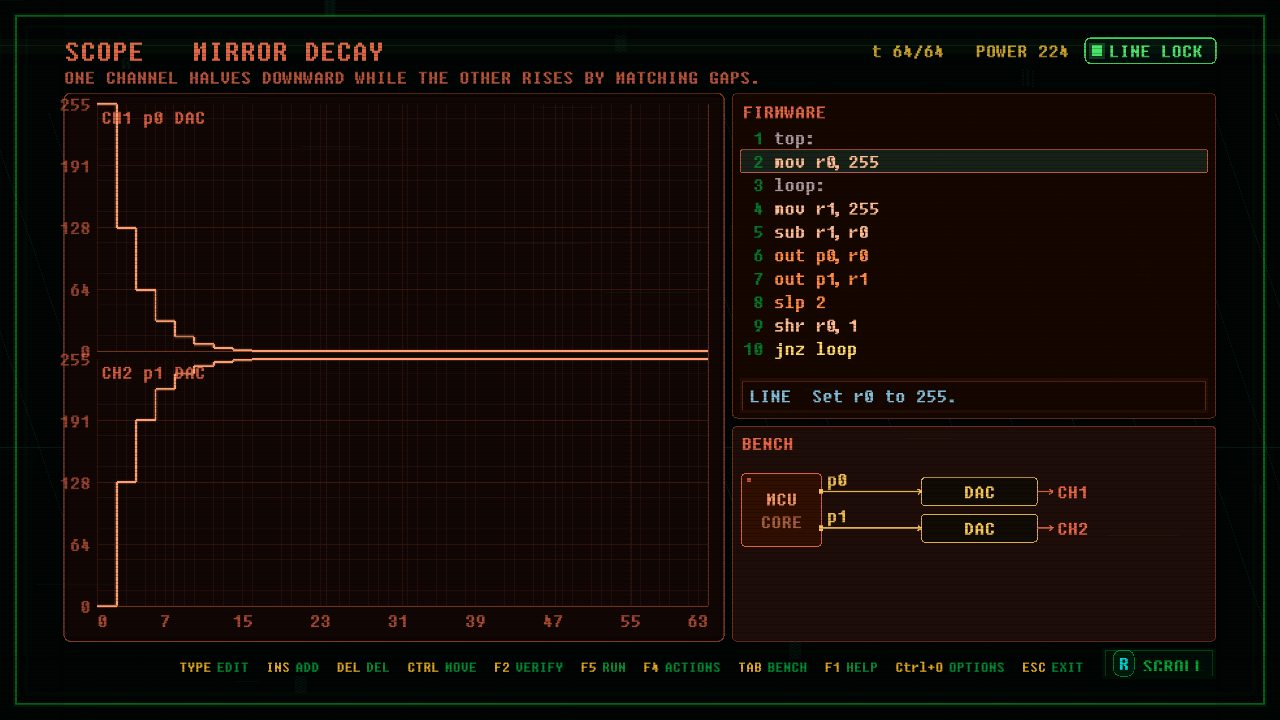This screenshot has height=720, width=1280.
Task: Click ESC EXIT
Action: click(x=1053, y=667)
